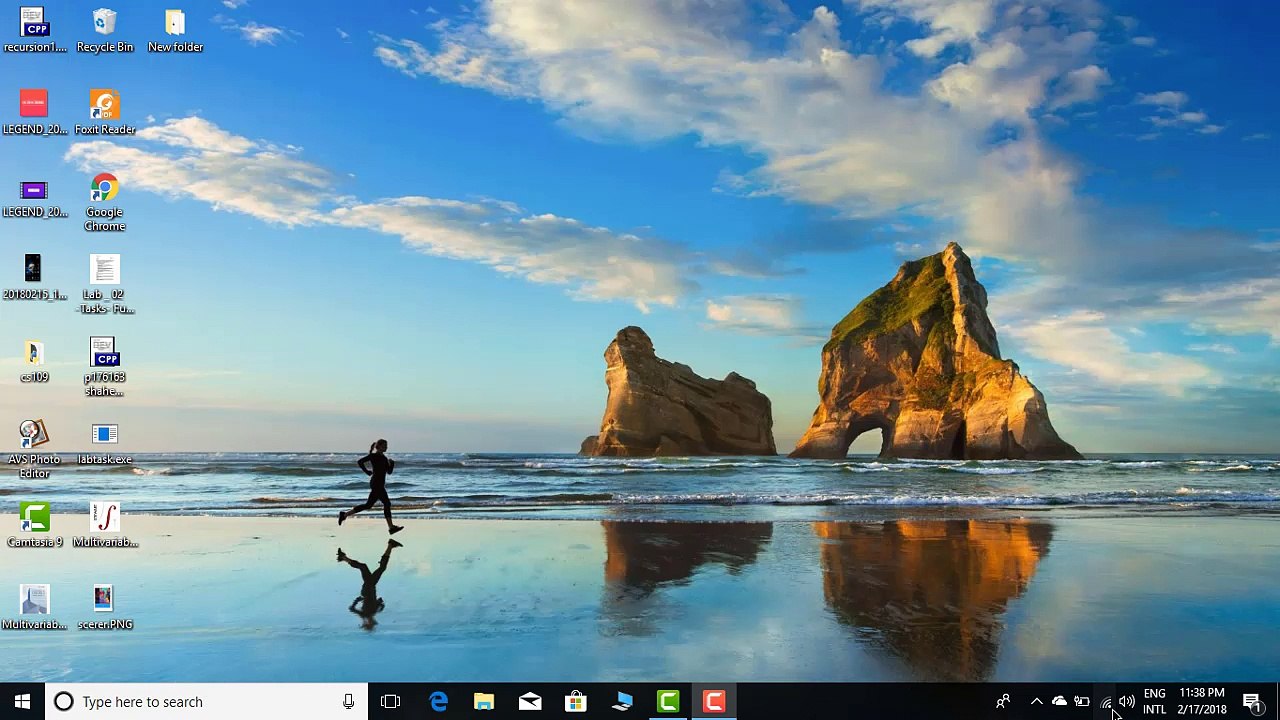Select the New folder desktop icon
1280x720 pixels.
pos(175,30)
